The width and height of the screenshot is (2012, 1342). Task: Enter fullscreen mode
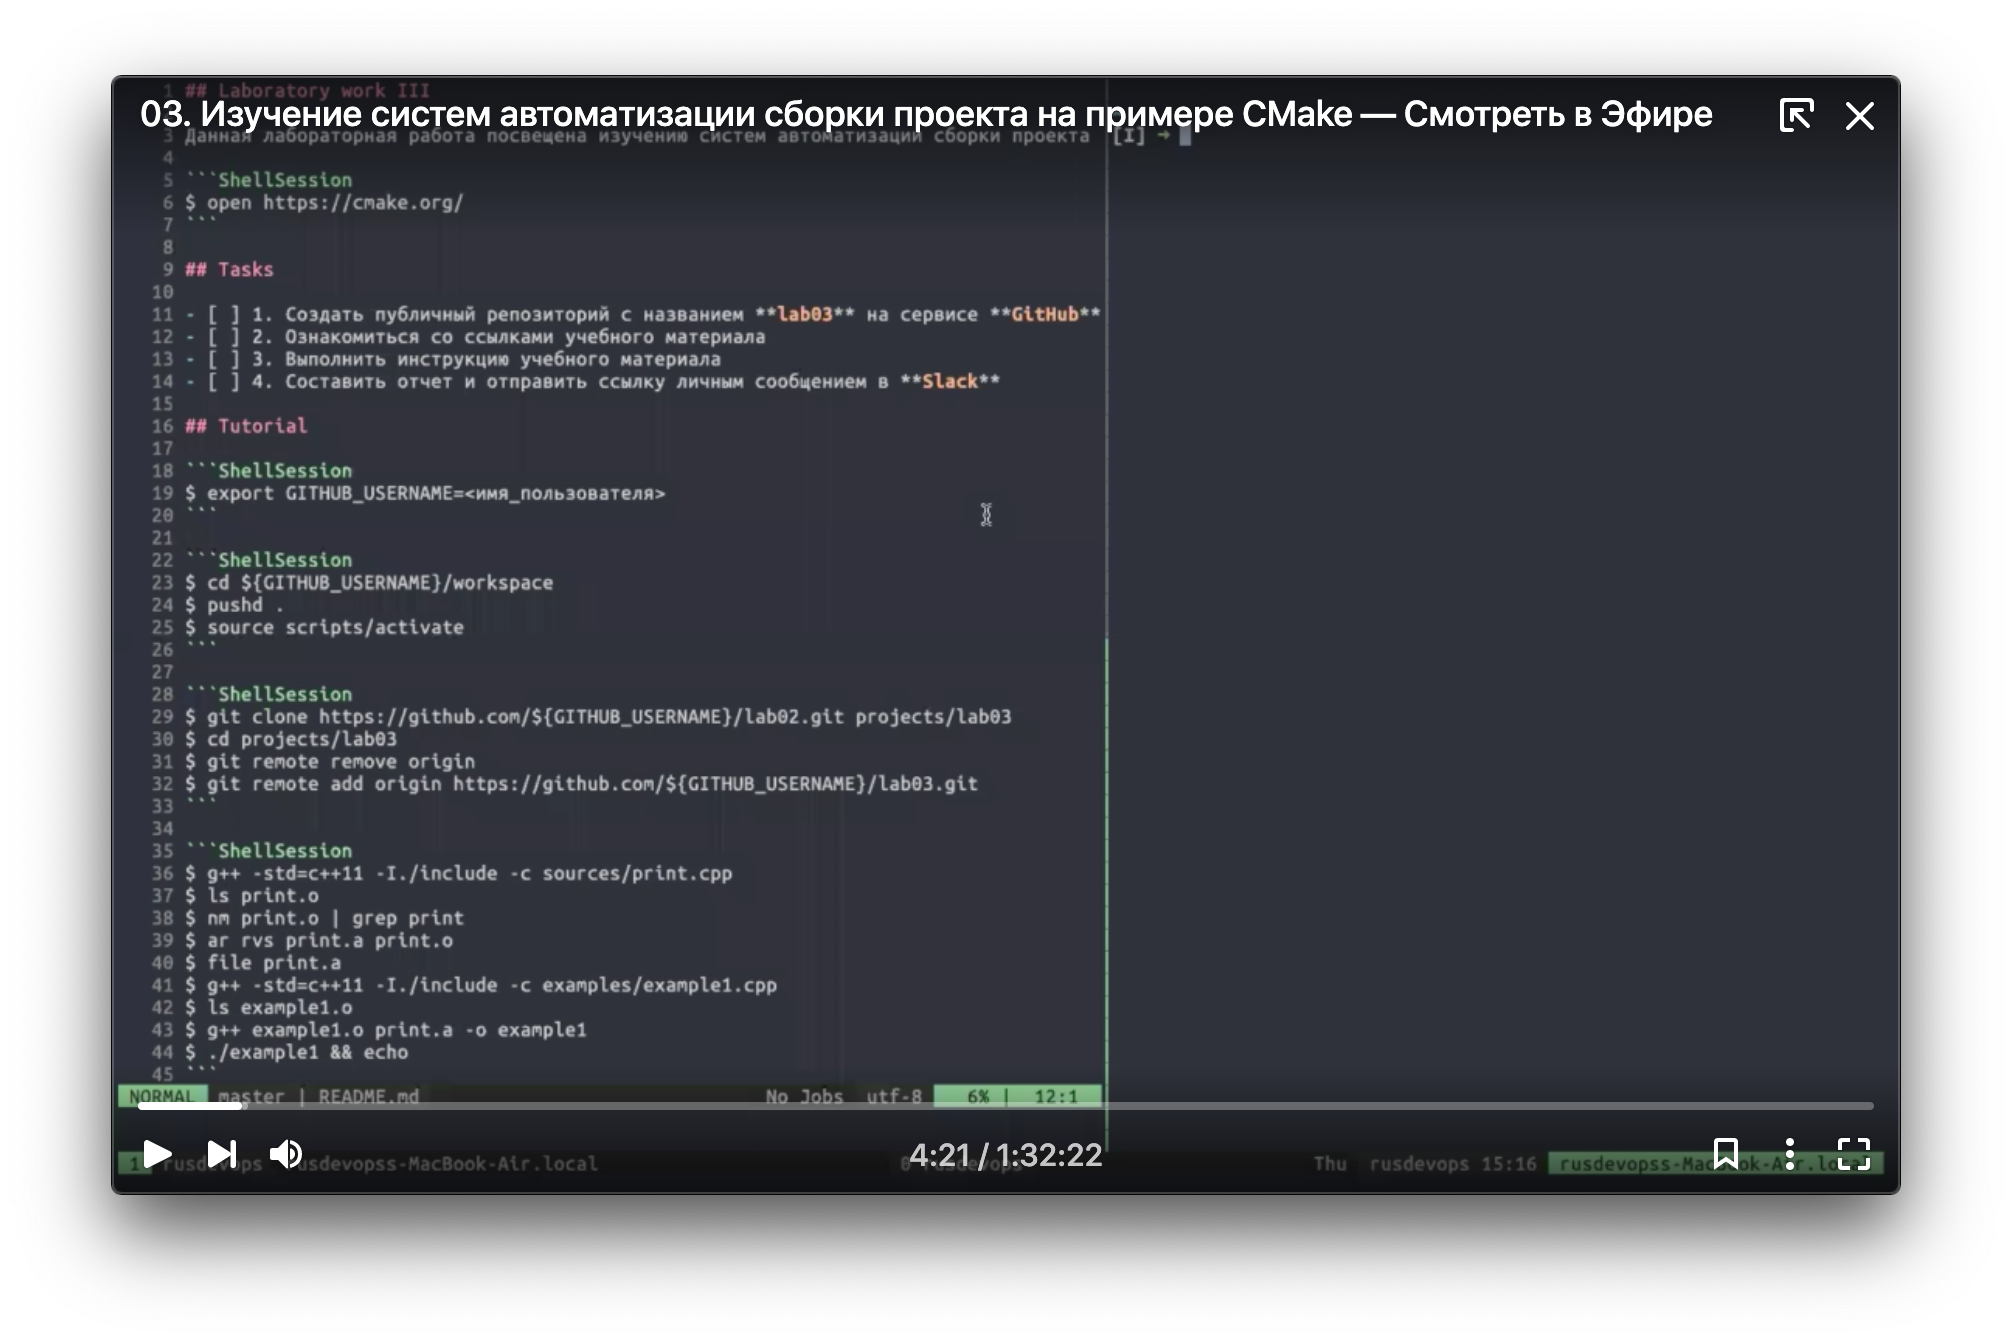1854,1154
